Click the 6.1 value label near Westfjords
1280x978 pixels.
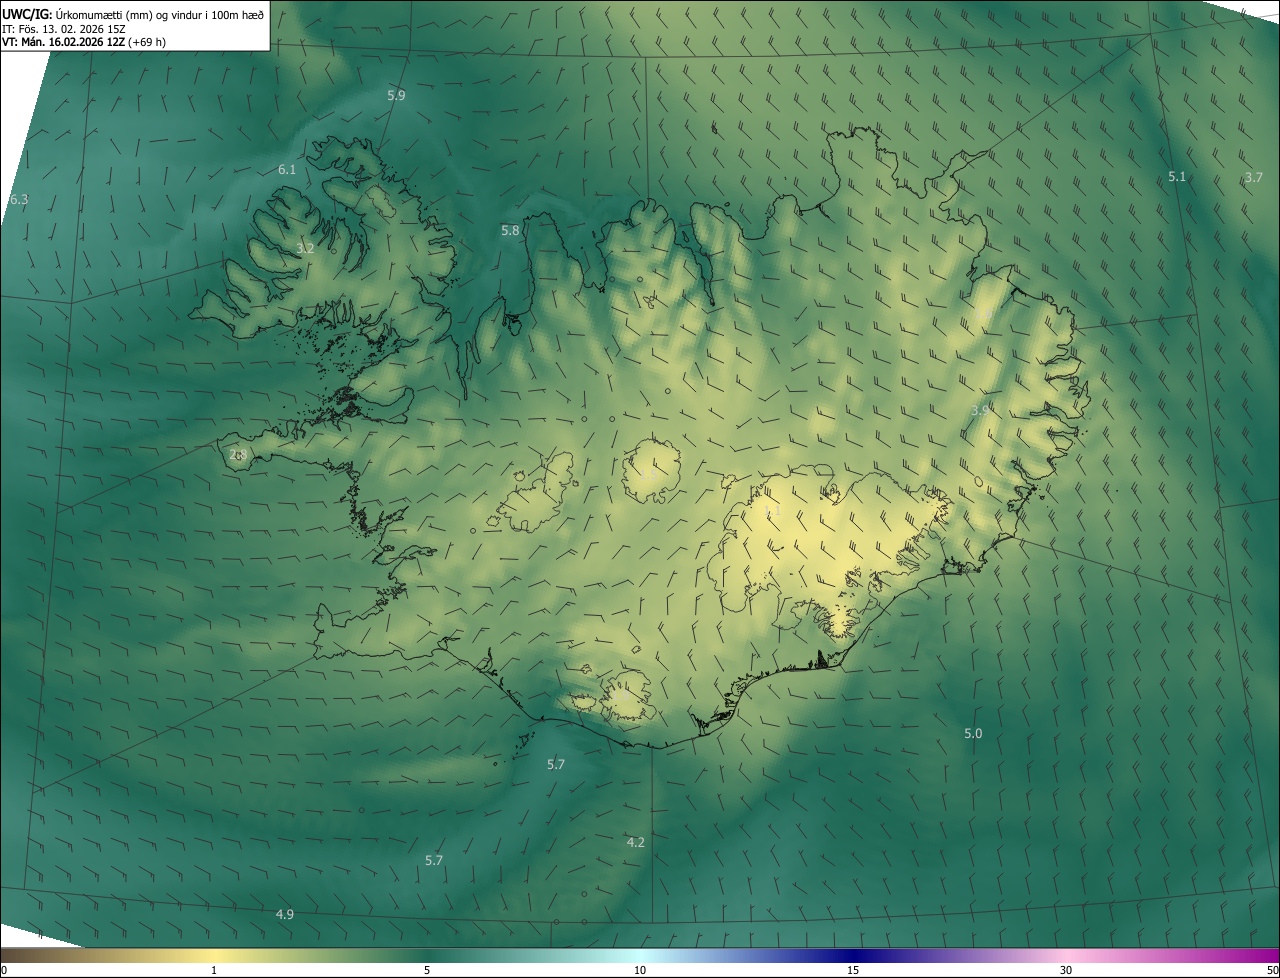coord(287,169)
